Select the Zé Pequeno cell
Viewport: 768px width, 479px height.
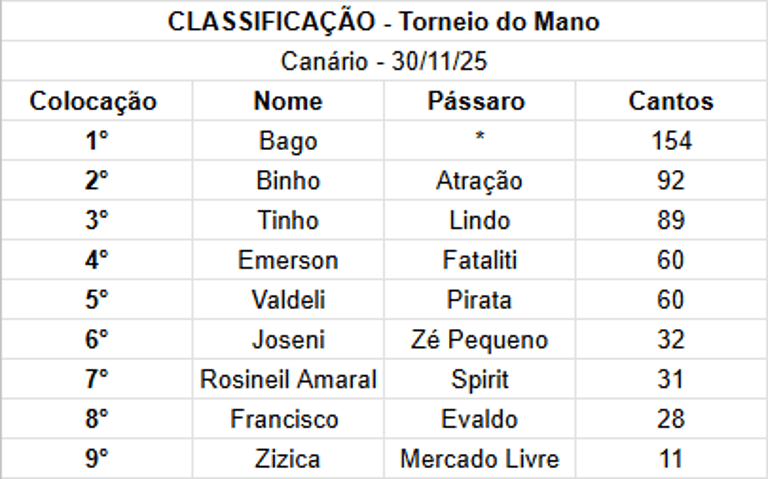coord(480,339)
